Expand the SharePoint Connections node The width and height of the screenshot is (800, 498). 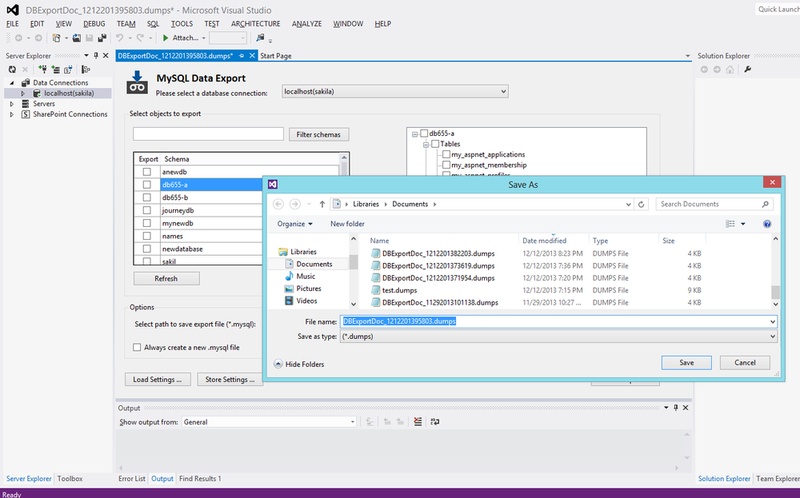click(x=12, y=114)
